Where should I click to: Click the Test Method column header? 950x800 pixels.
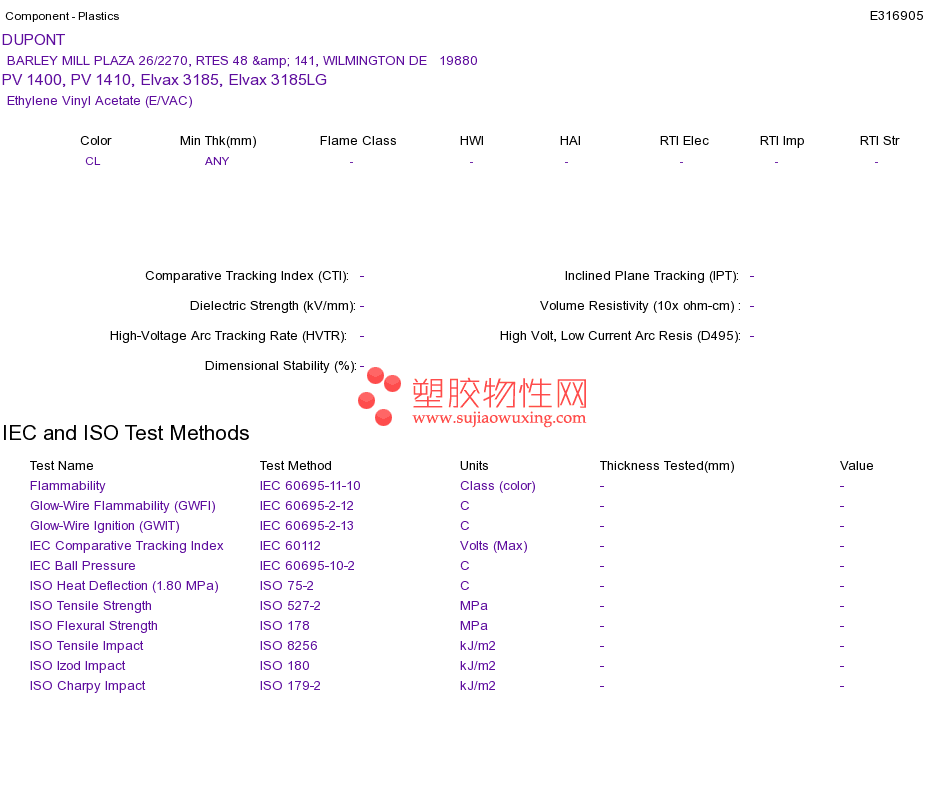tap(296, 466)
